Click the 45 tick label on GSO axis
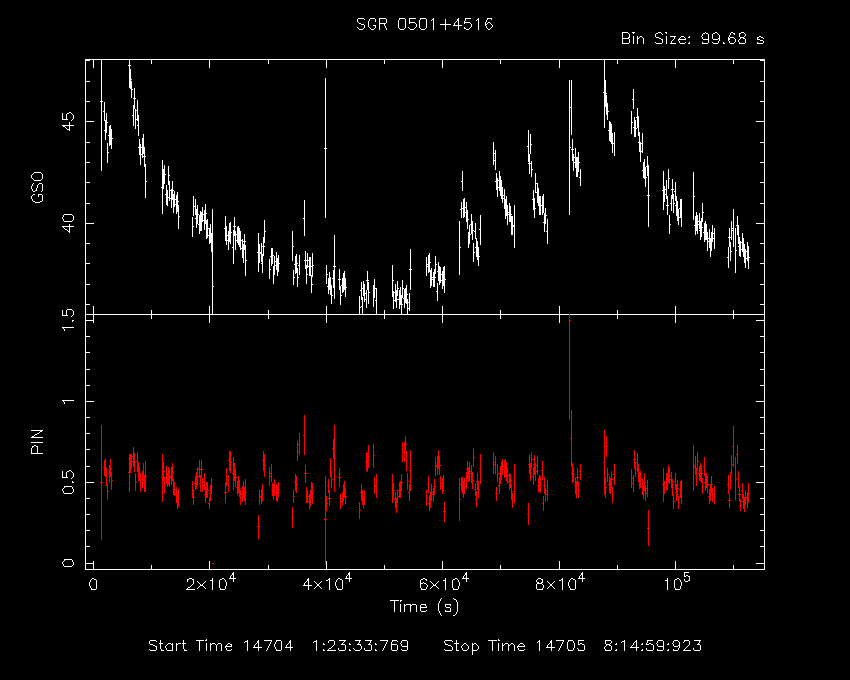 (68, 121)
